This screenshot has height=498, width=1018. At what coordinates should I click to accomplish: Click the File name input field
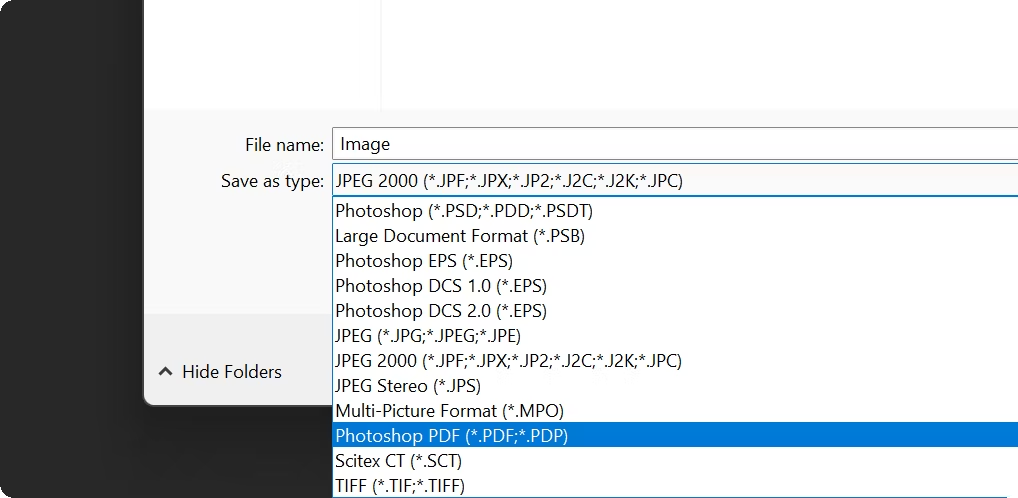point(675,144)
